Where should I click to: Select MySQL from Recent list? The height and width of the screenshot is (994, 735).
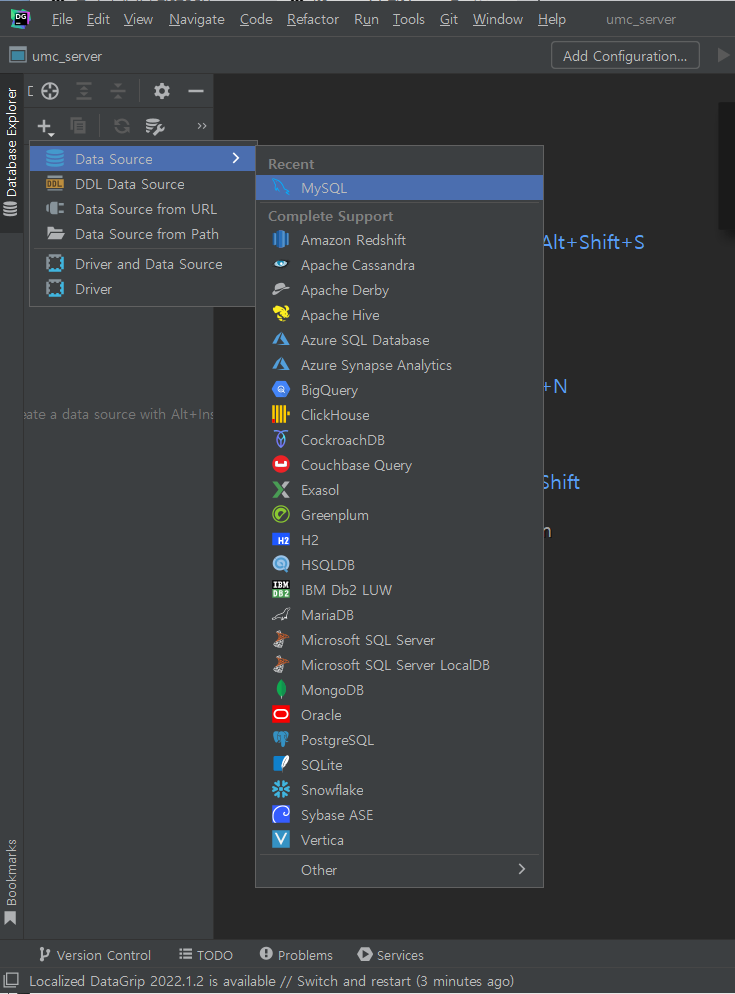pyautogui.click(x=400, y=188)
